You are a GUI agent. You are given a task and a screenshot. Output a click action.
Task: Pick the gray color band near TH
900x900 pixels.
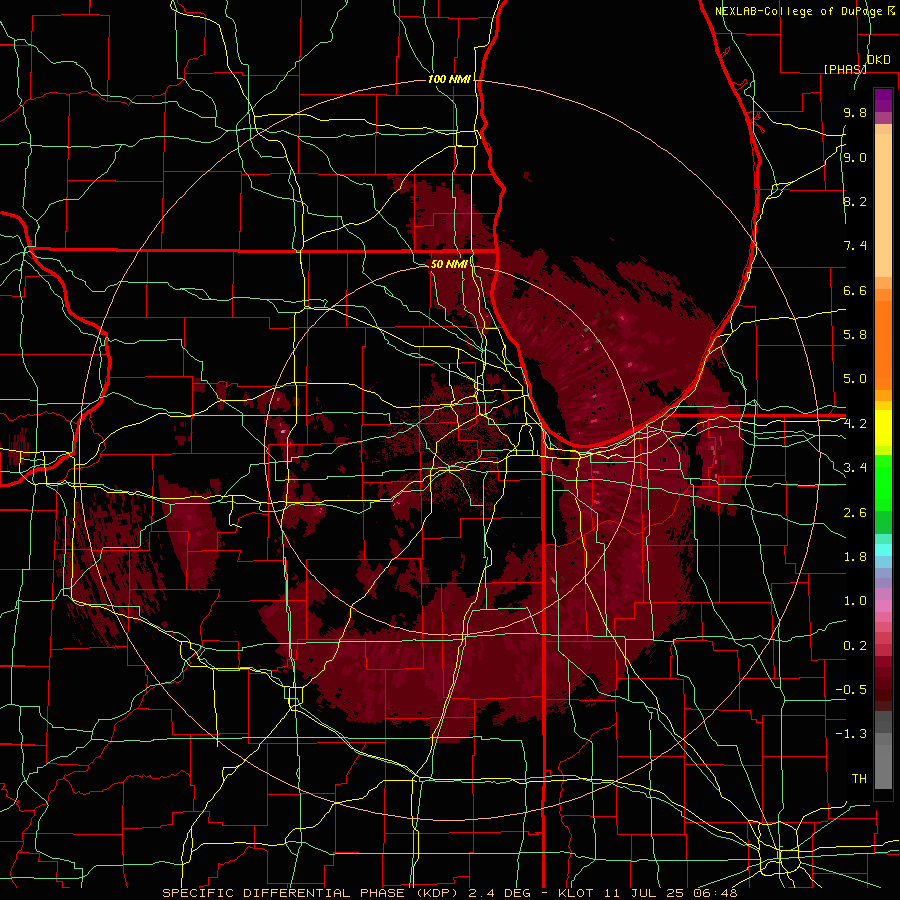(x=883, y=766)
